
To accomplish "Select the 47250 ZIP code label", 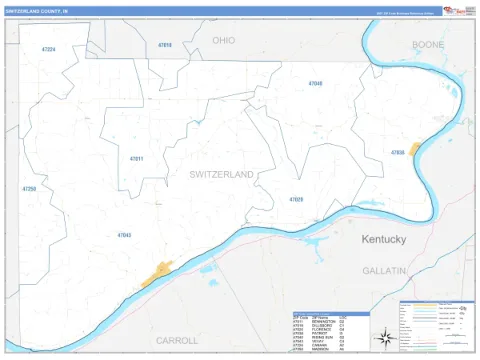I will (29, 189).
